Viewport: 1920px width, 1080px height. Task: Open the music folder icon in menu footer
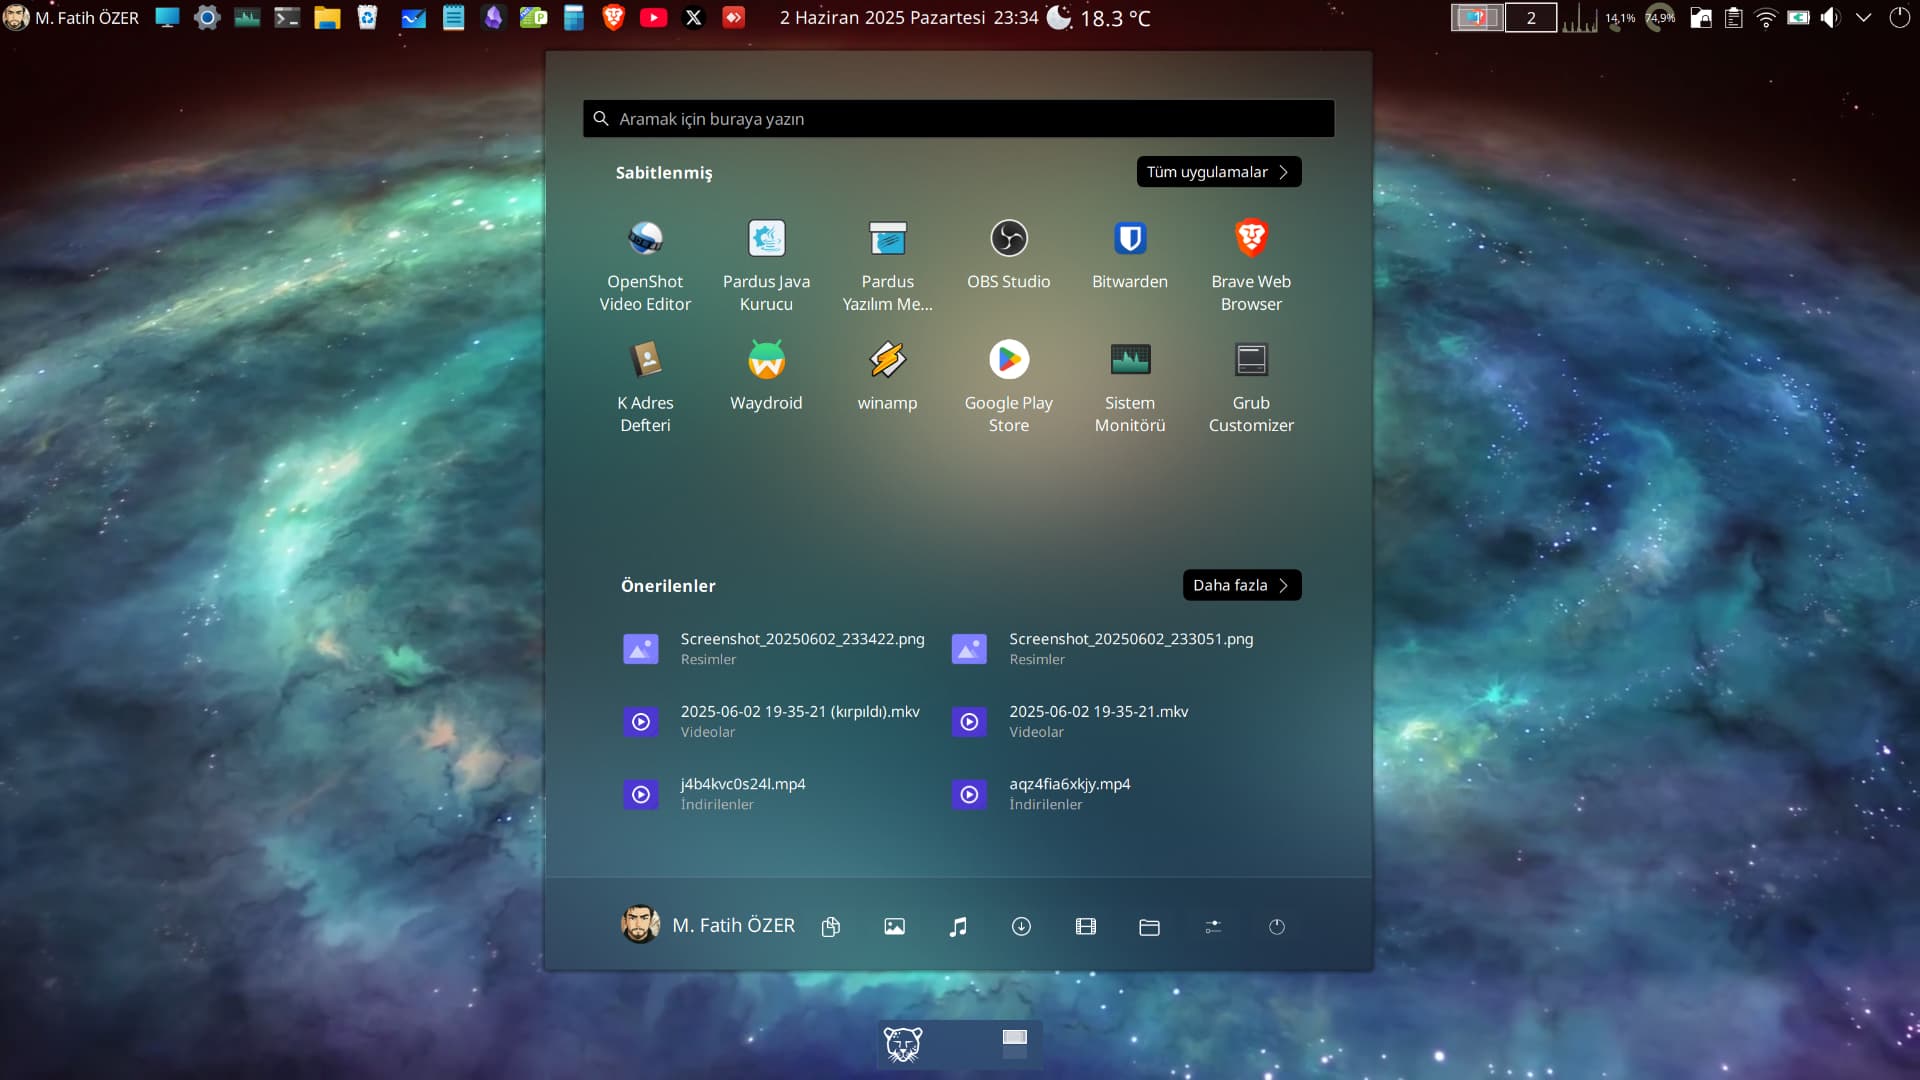958,927
